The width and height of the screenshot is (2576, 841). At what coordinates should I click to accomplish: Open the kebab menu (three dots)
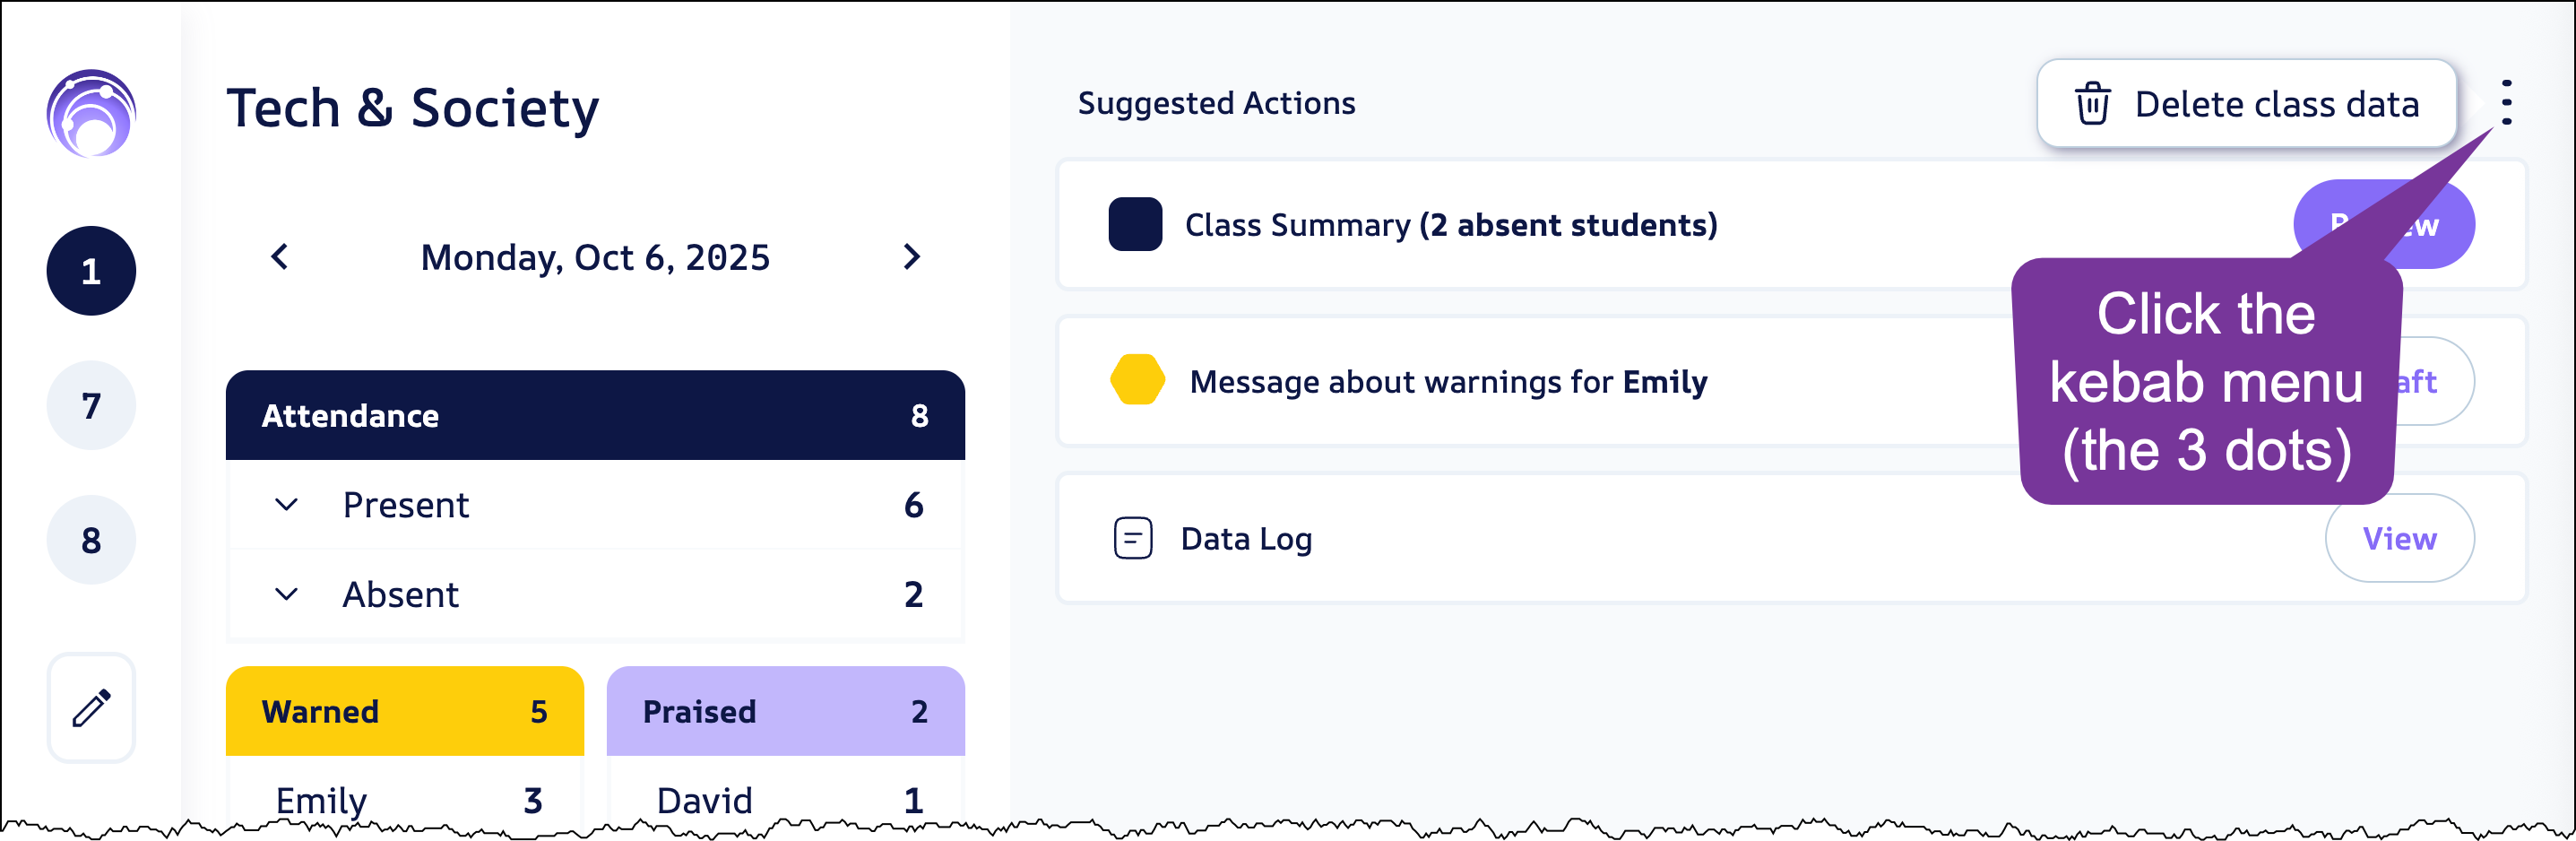click(2506, 103)
